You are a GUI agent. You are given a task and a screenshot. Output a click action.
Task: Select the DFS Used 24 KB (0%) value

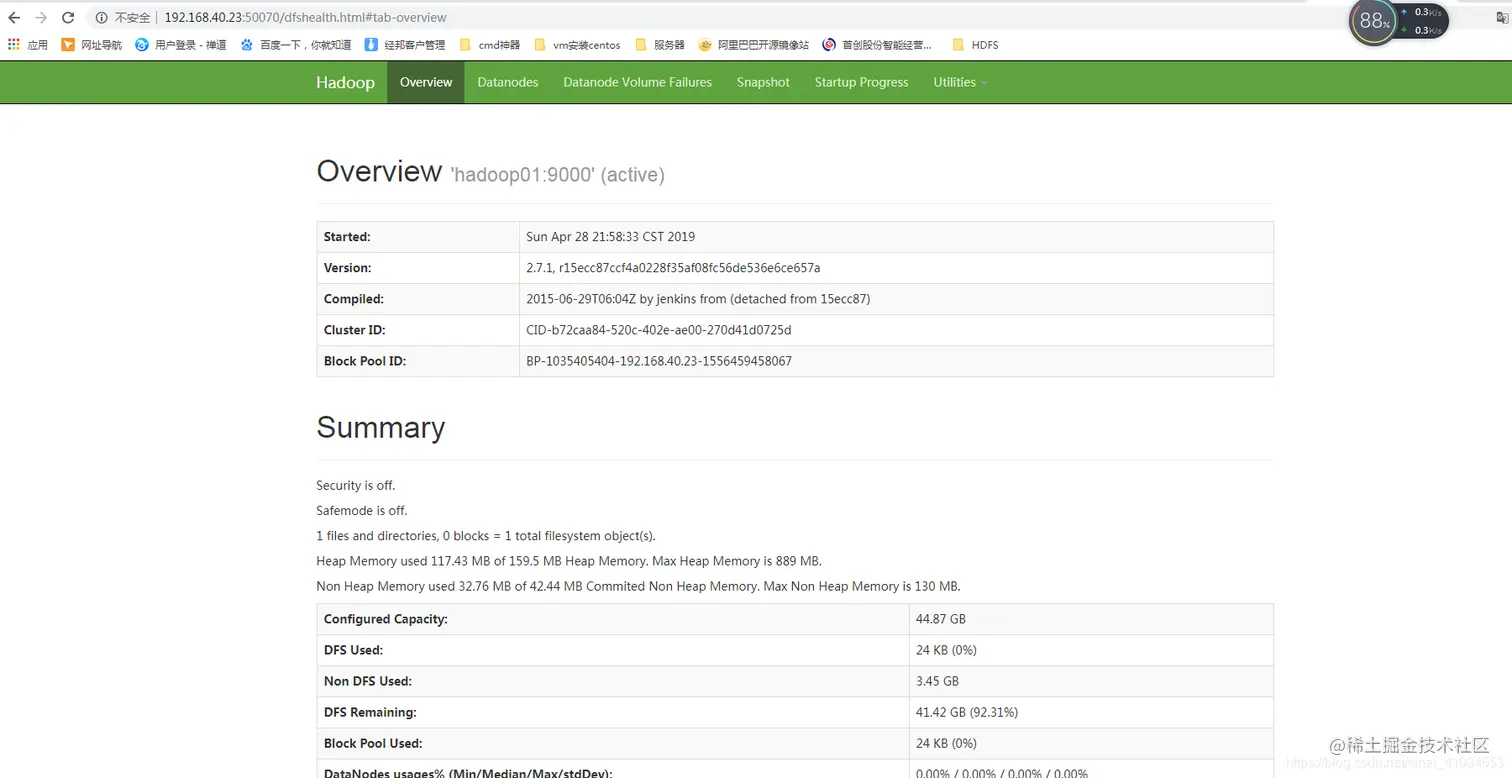(946, 650)
